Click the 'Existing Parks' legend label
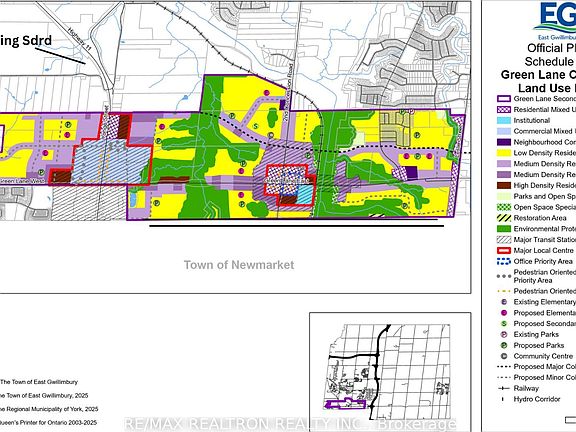Viewport: 576px width, 432px height. (536, 334)
